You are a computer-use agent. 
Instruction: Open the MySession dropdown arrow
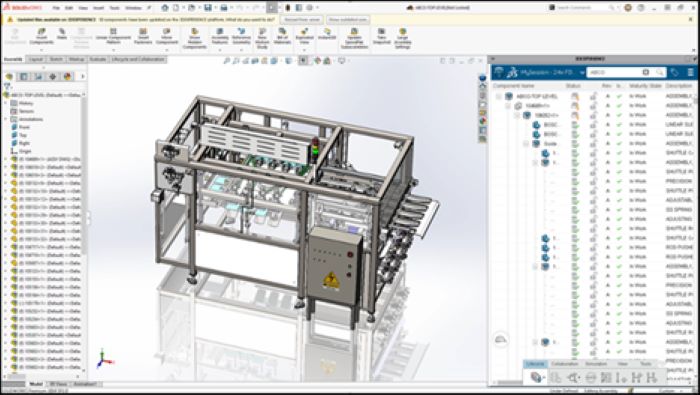click(582, 72)
